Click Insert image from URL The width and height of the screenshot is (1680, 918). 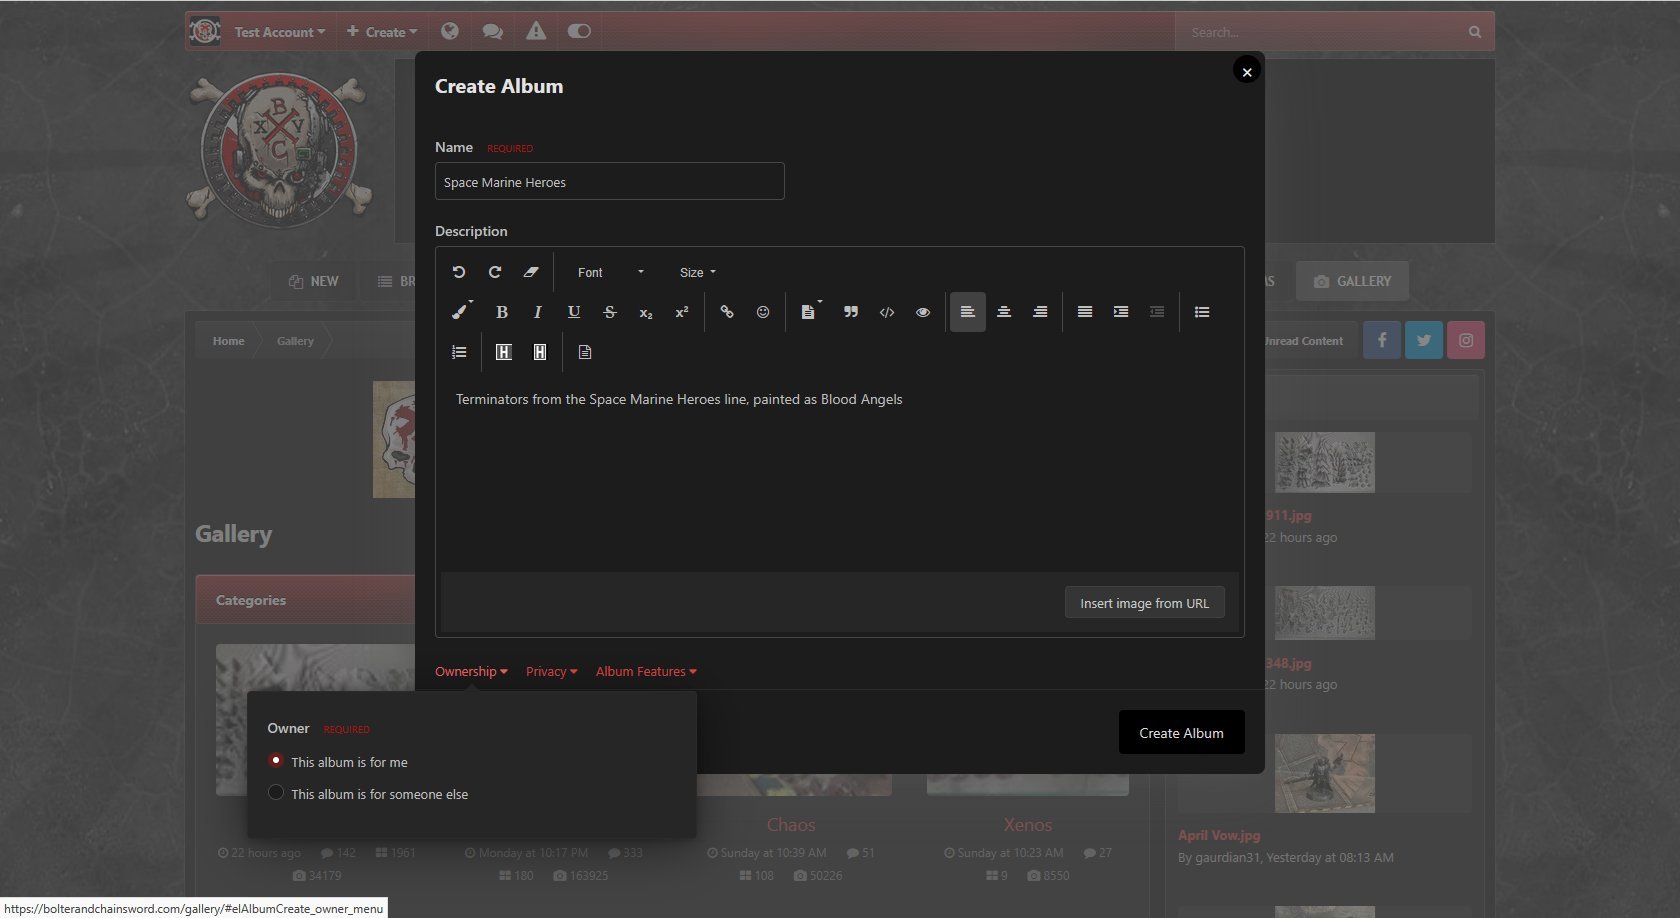[1144, 603]
